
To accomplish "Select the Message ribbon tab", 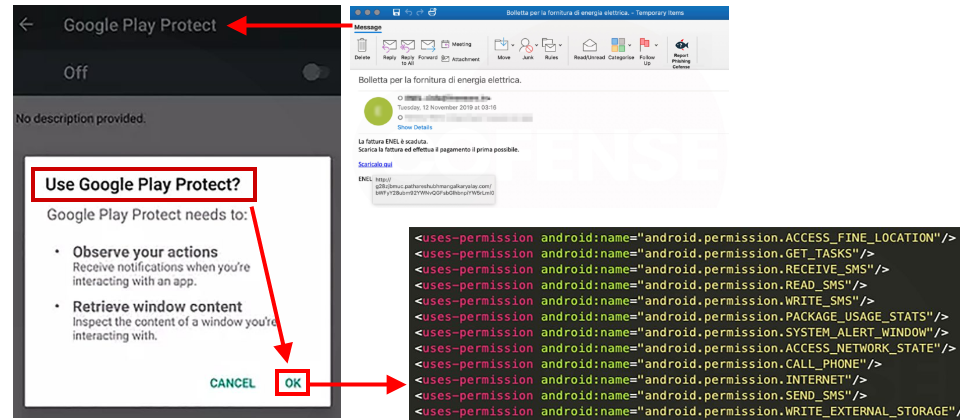I will [x=369, y=28].
